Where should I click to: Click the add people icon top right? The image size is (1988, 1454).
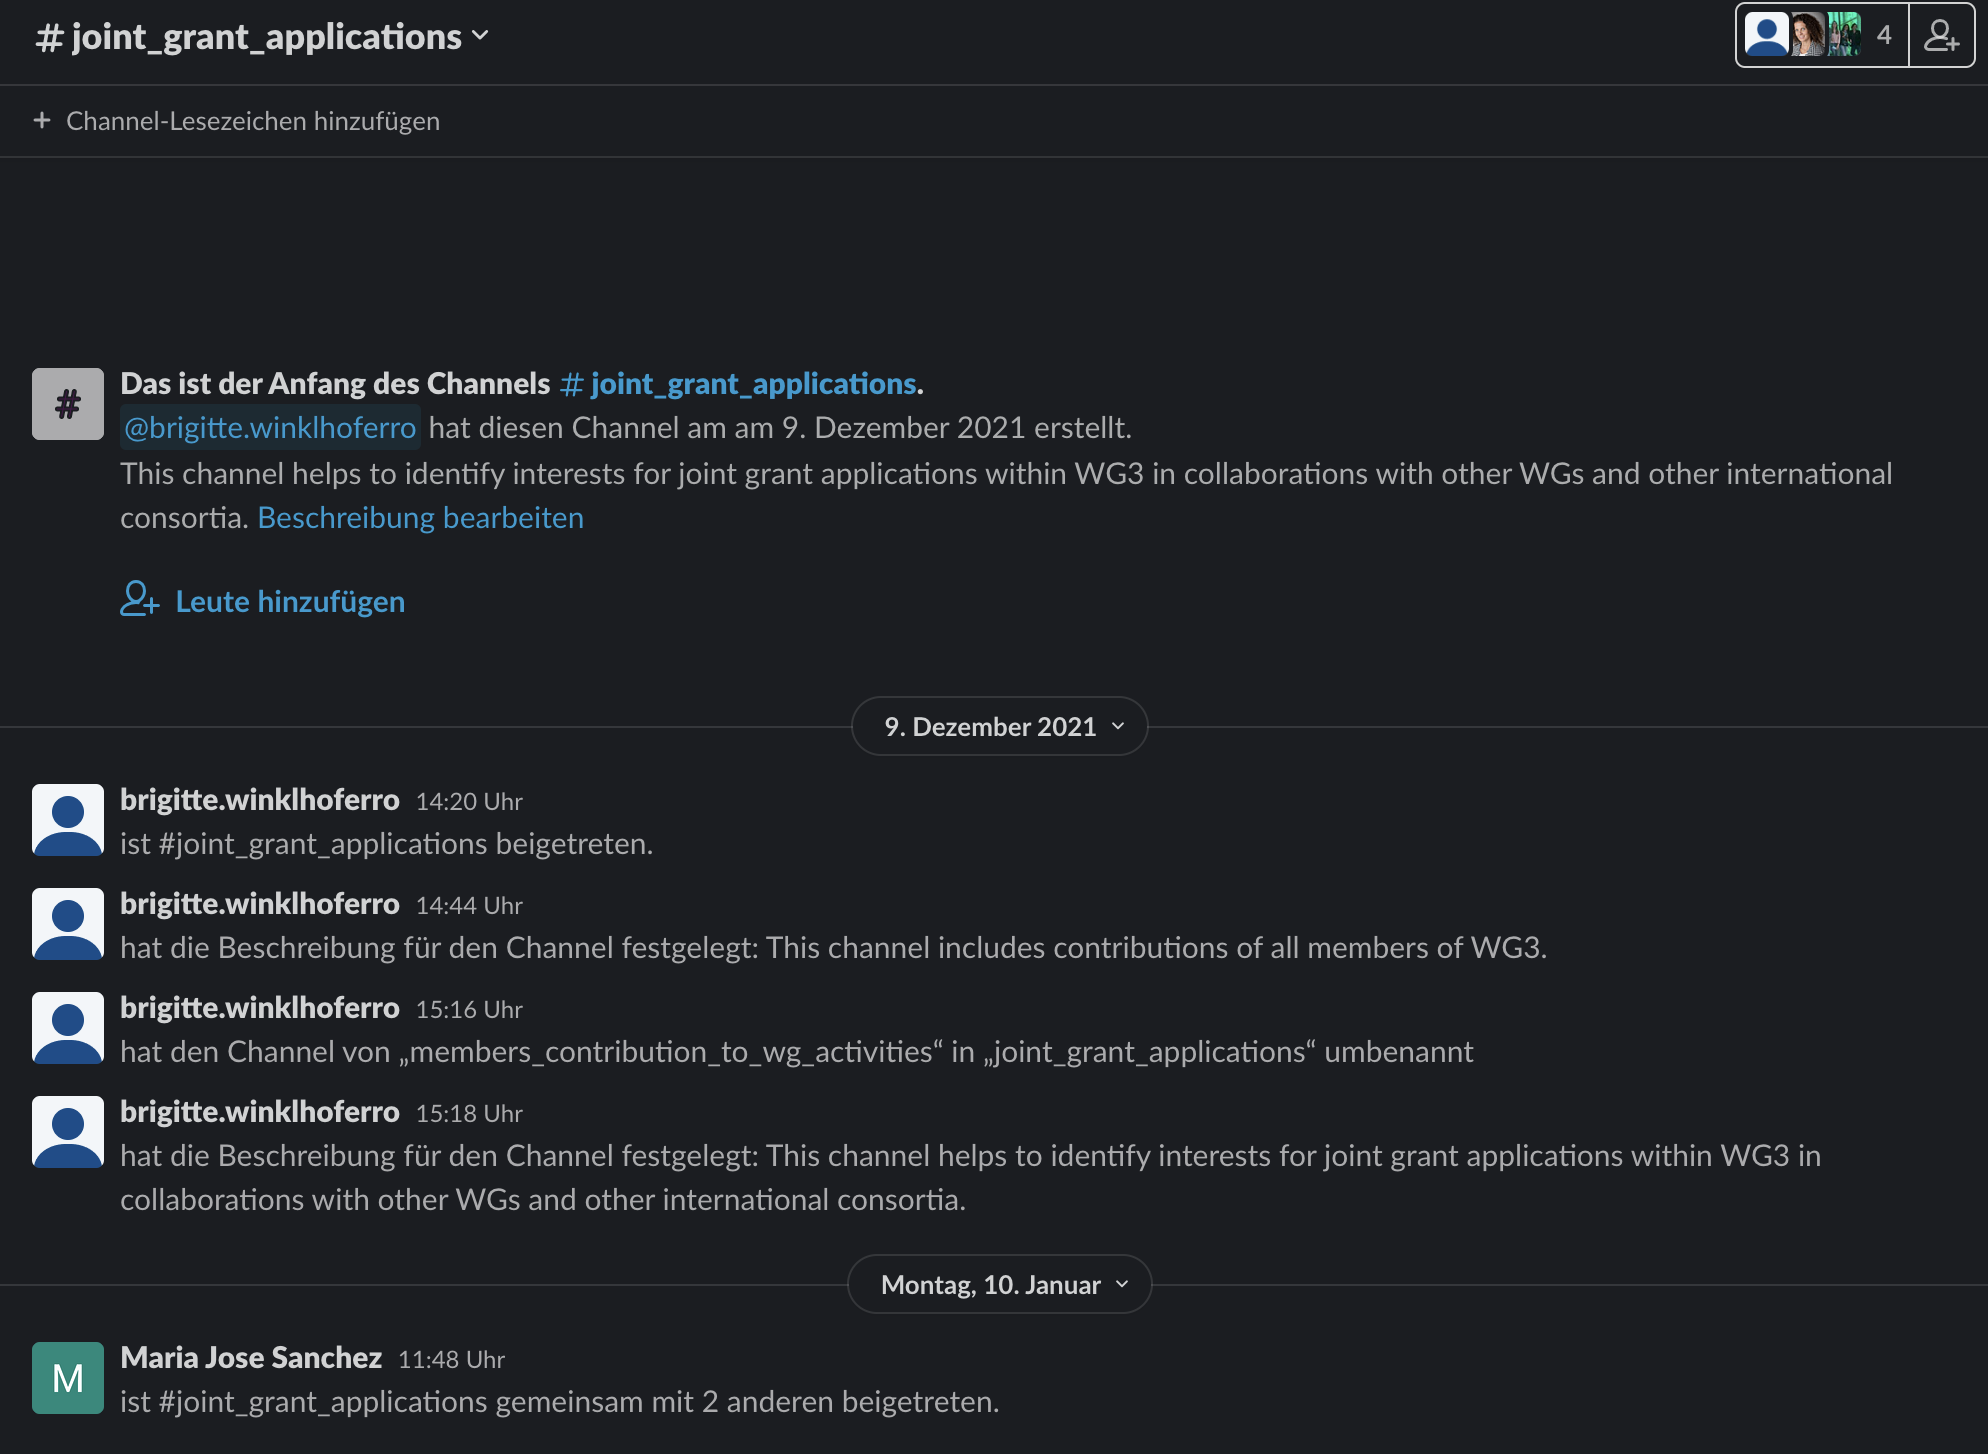click(x=1941, y=36)
